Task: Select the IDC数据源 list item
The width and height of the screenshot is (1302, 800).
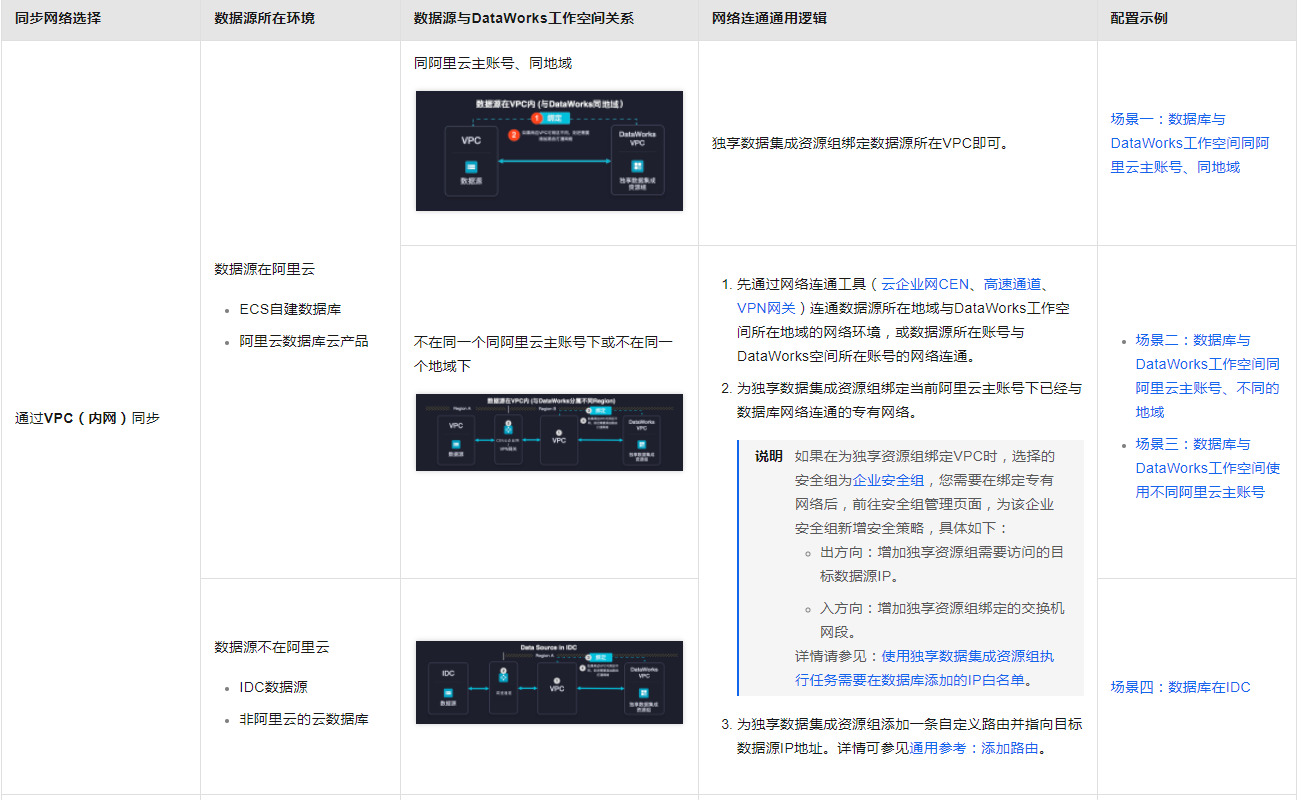Action: [273, 687]
